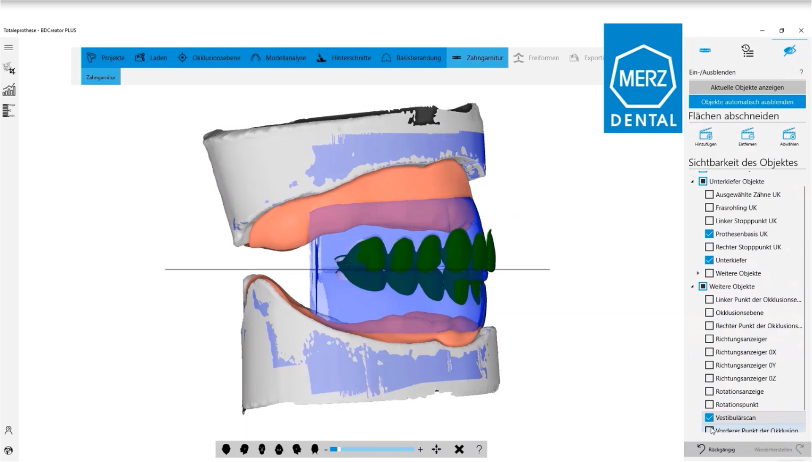Screen dimensions: 812x462
Task: Click the Abwählen surface icon
Action: pyautogui.click(x=790, y=134)
